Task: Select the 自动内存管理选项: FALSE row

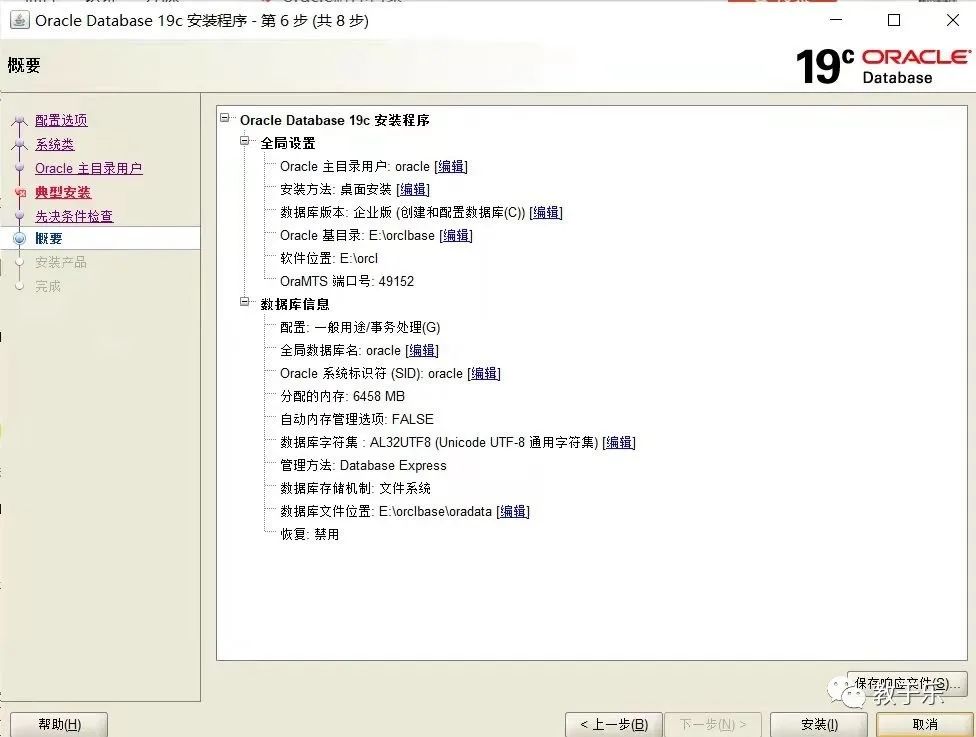Action: [357, 420]
